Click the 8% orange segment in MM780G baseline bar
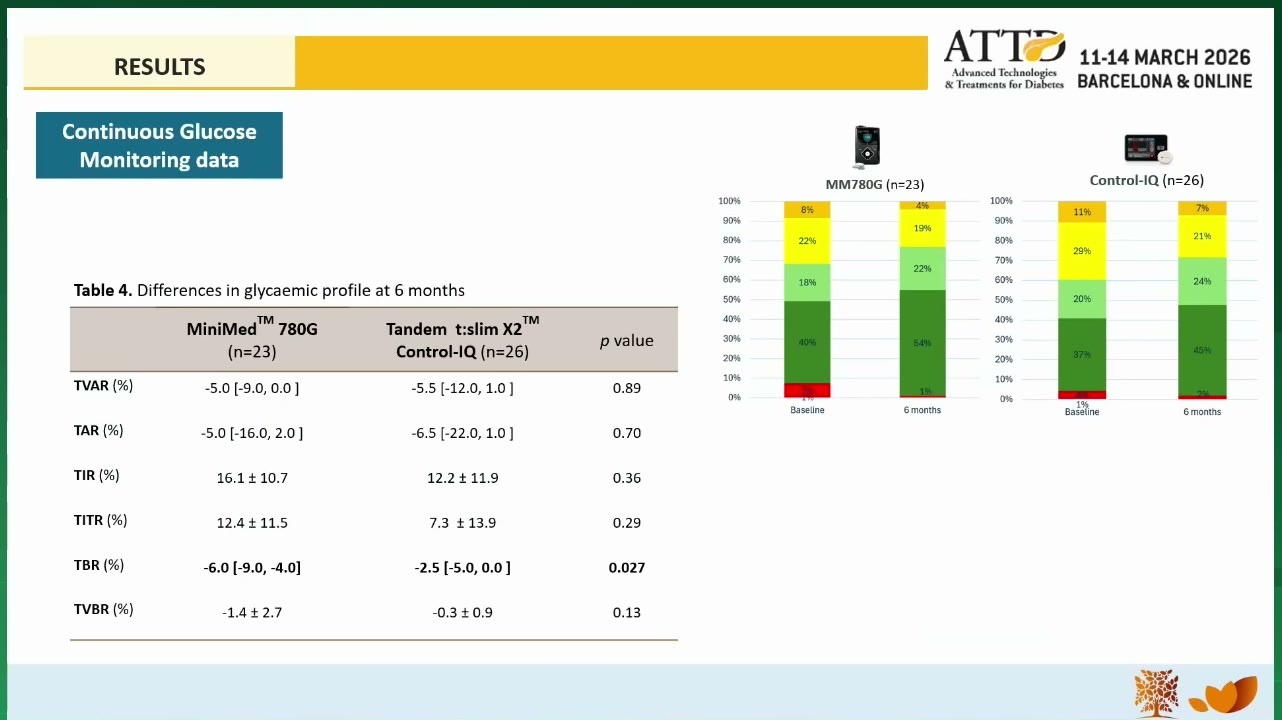The width and height of the screenshot is (1282, 720). 807,210
